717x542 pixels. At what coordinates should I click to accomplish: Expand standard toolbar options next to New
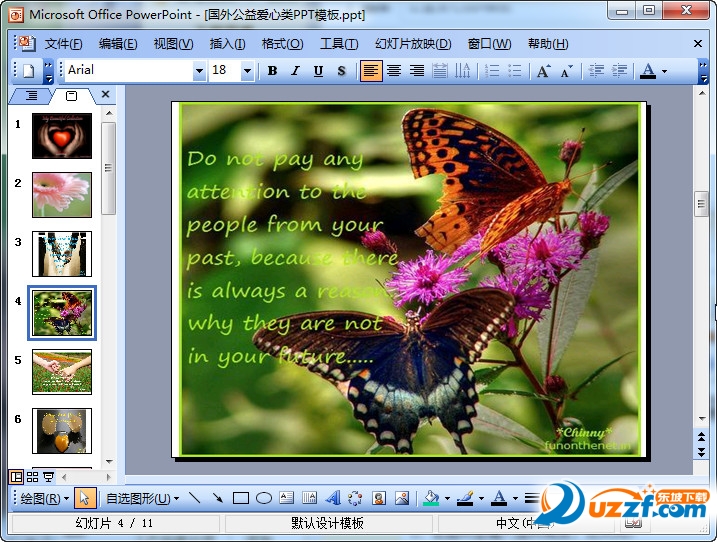[x=48, y=72]
